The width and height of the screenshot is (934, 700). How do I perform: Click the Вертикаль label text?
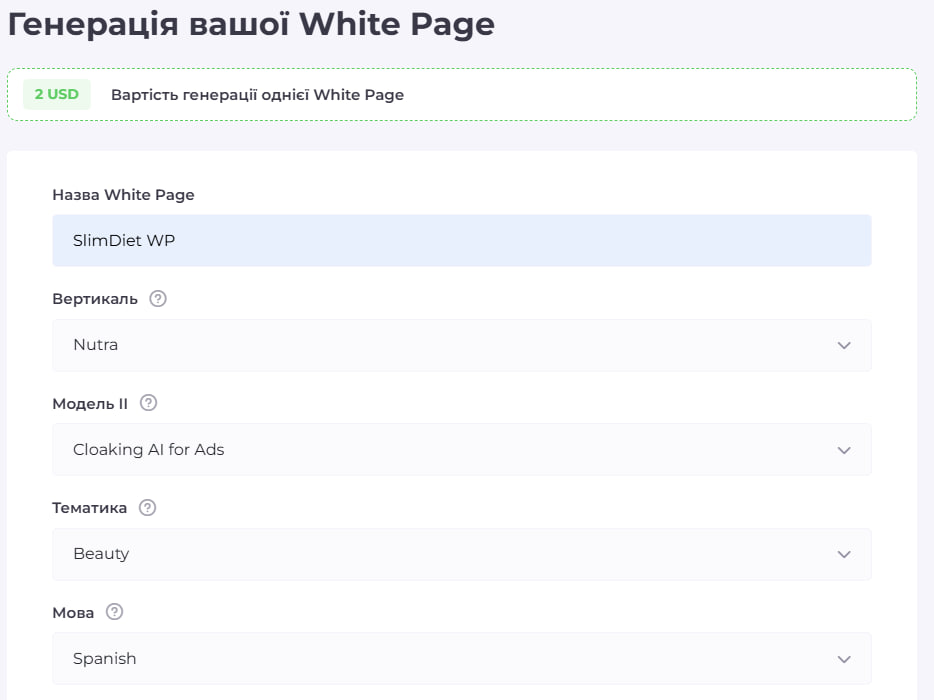[95, 299]
